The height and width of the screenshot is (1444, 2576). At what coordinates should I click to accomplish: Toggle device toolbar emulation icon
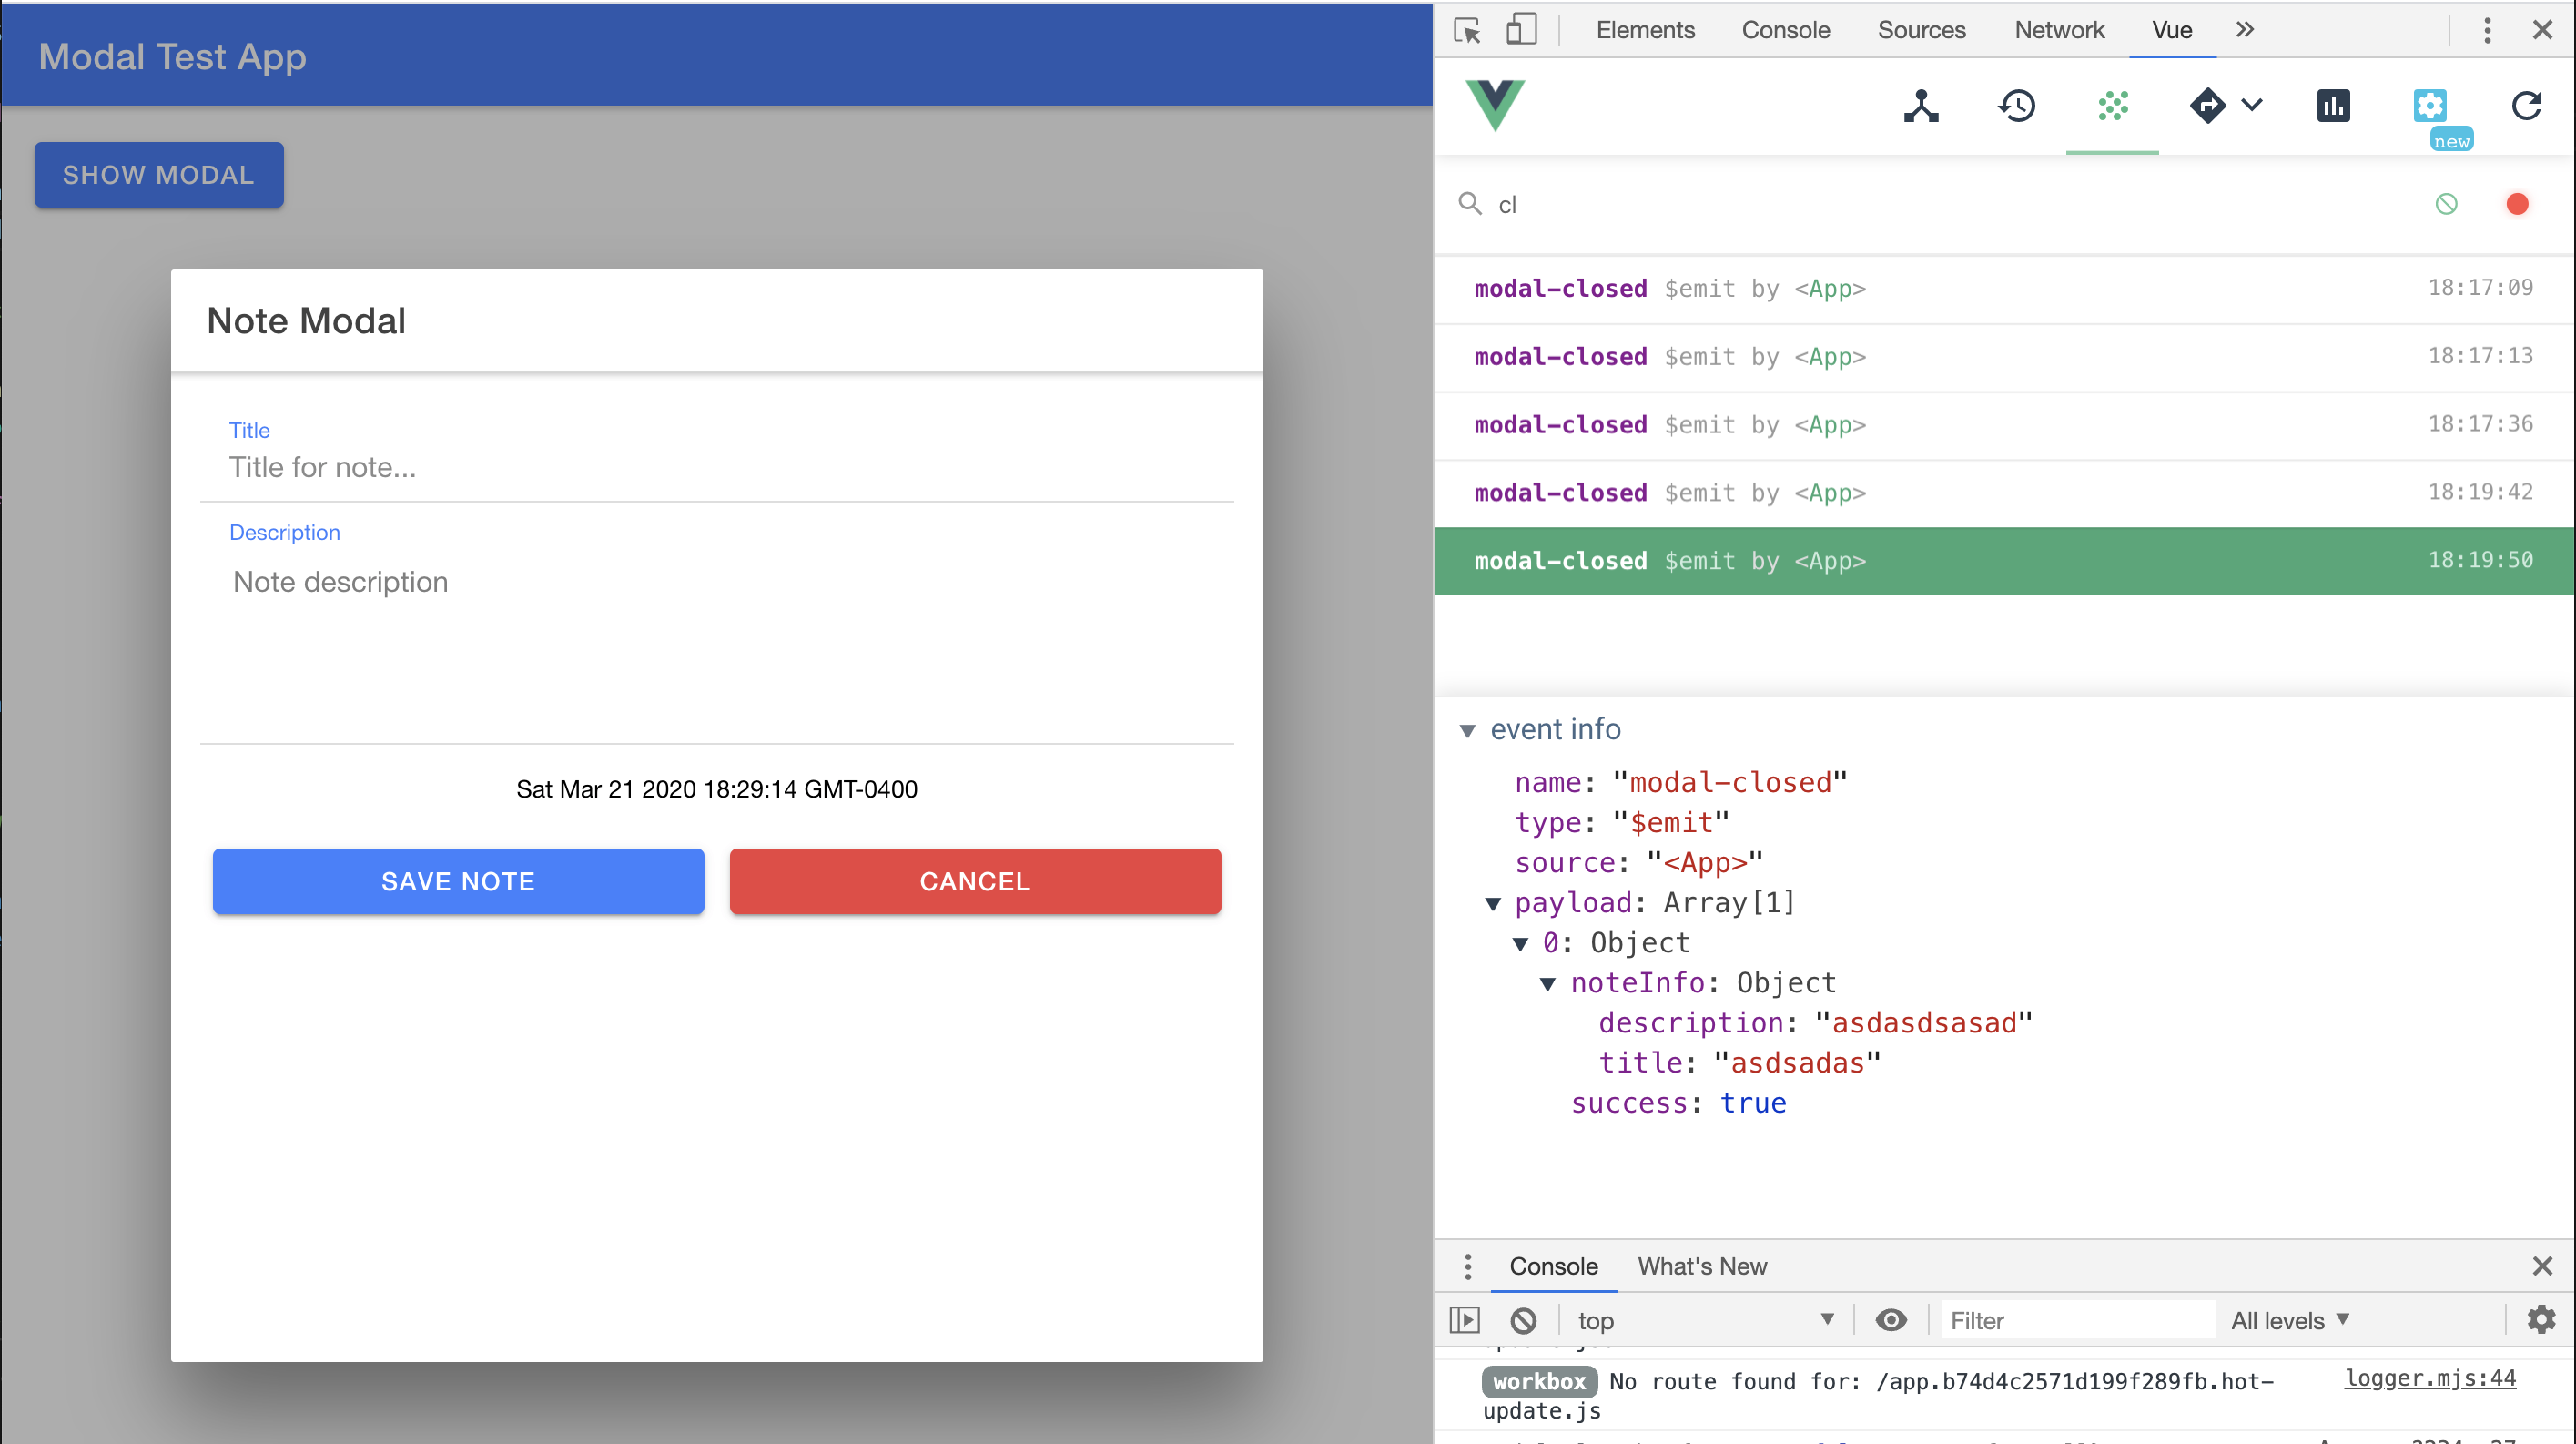pos(1521,30)
